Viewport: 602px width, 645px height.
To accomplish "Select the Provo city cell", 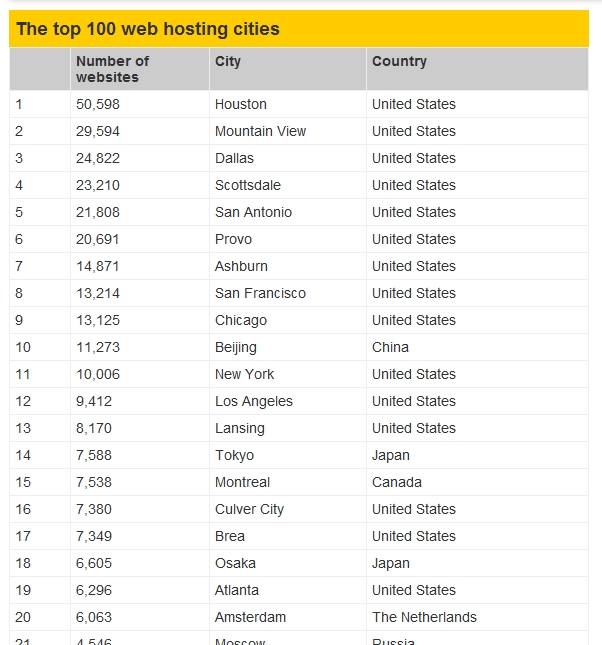I will tap(234, 239).
